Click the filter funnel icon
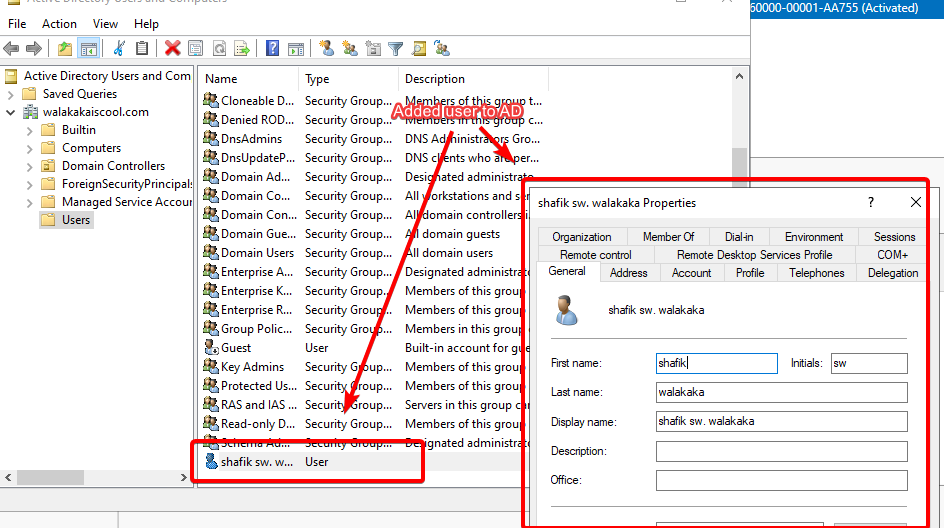Viewport: 944px width, 528px height. (396, 49)
